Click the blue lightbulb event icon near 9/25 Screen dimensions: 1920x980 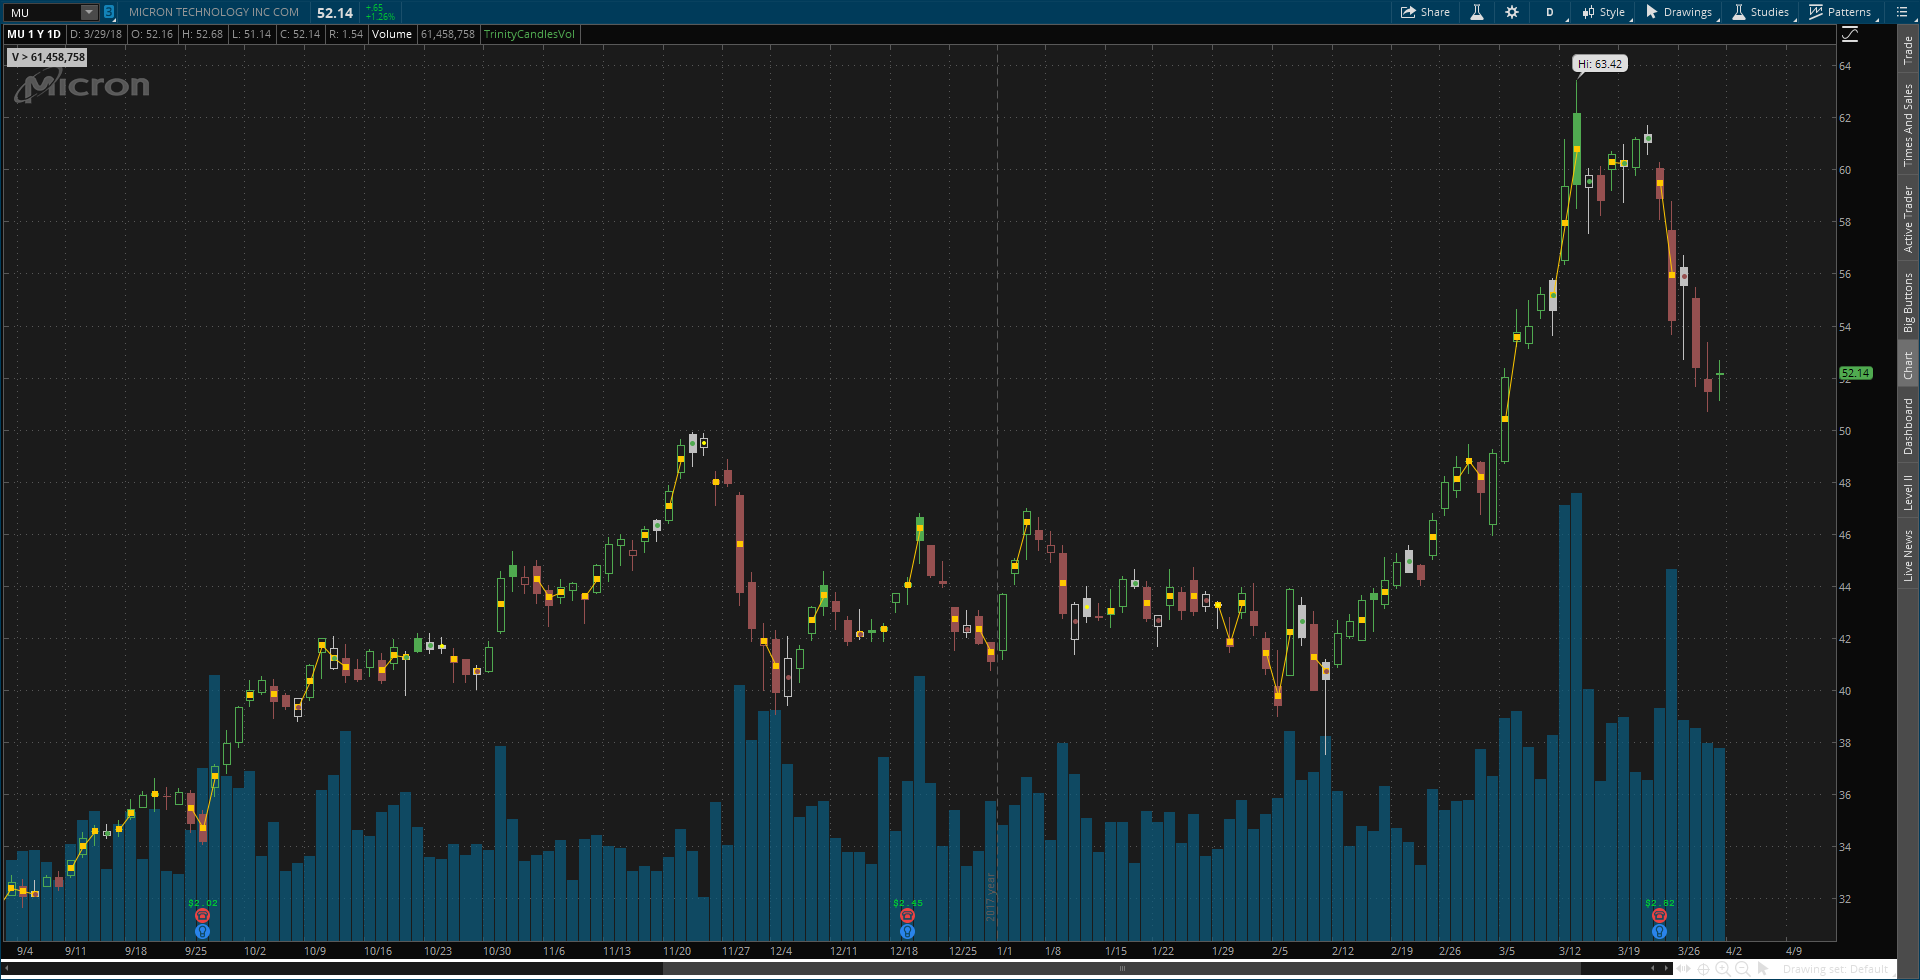point(203,931)
